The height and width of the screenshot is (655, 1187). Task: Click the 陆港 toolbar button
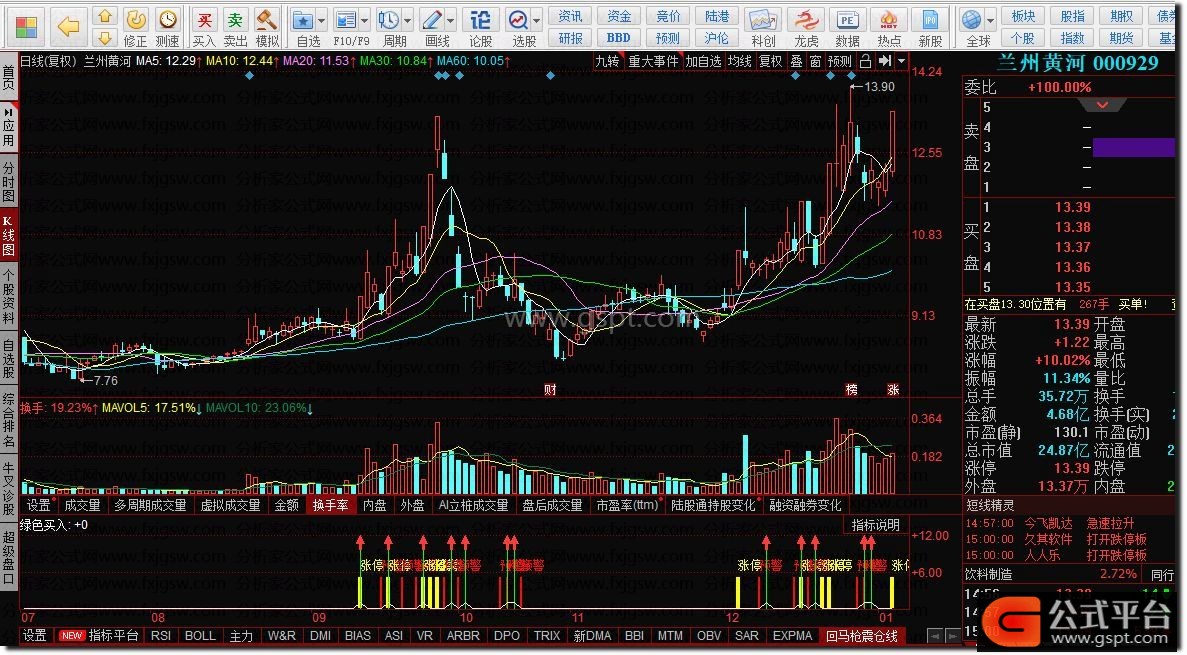[716, 16]
